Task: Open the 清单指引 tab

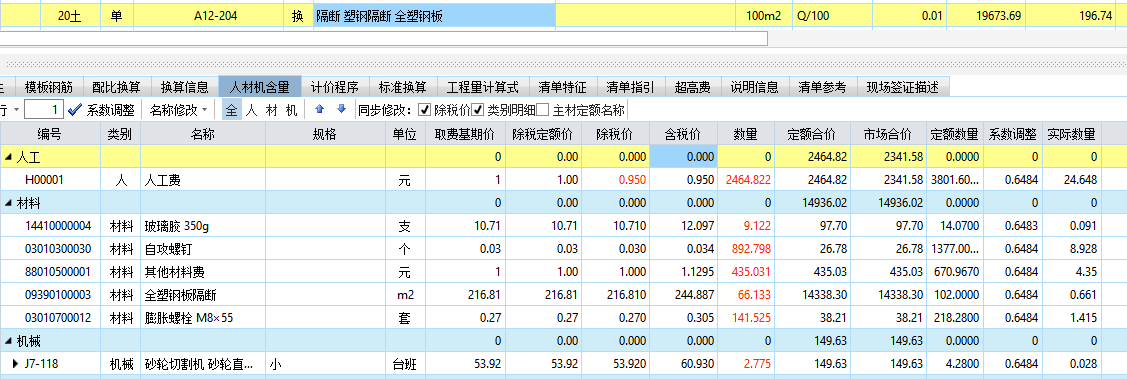Action: pos(630,87)
